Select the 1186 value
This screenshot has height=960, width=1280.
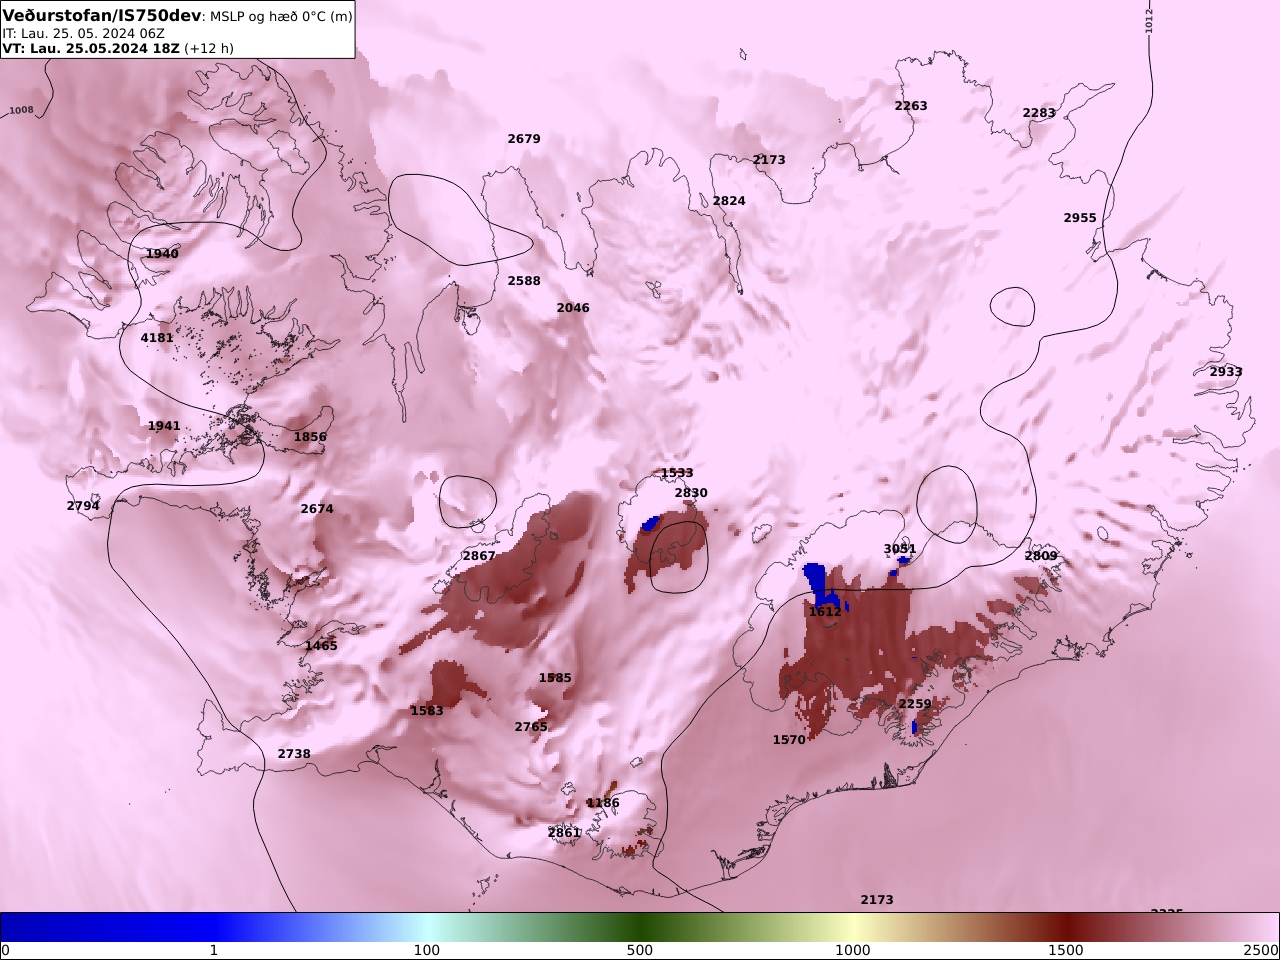[603, 803]
